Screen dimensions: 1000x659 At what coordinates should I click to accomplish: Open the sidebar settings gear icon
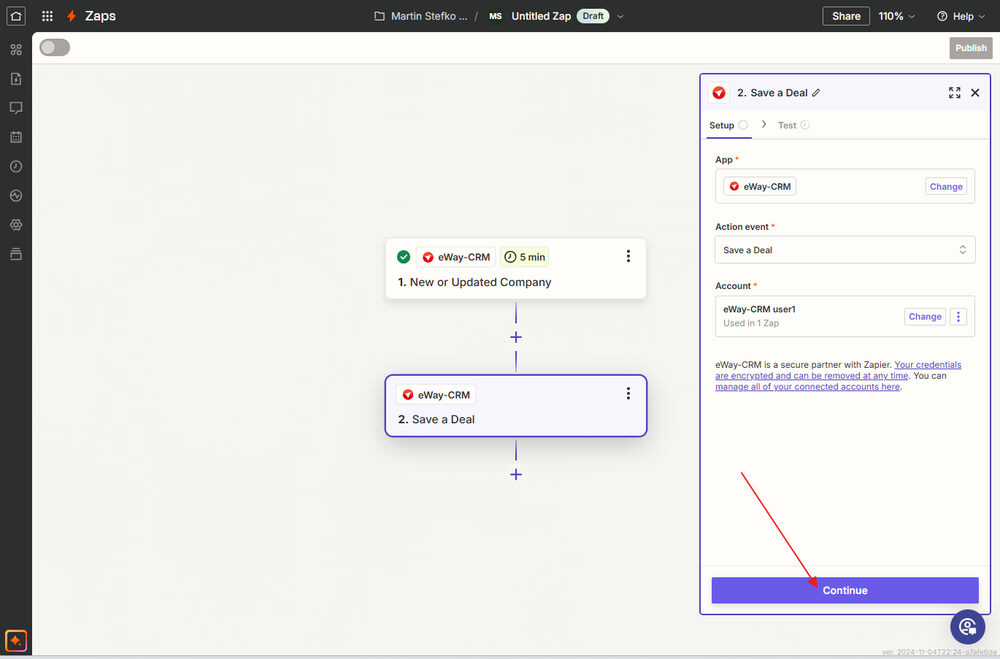[x=16, y=225]
